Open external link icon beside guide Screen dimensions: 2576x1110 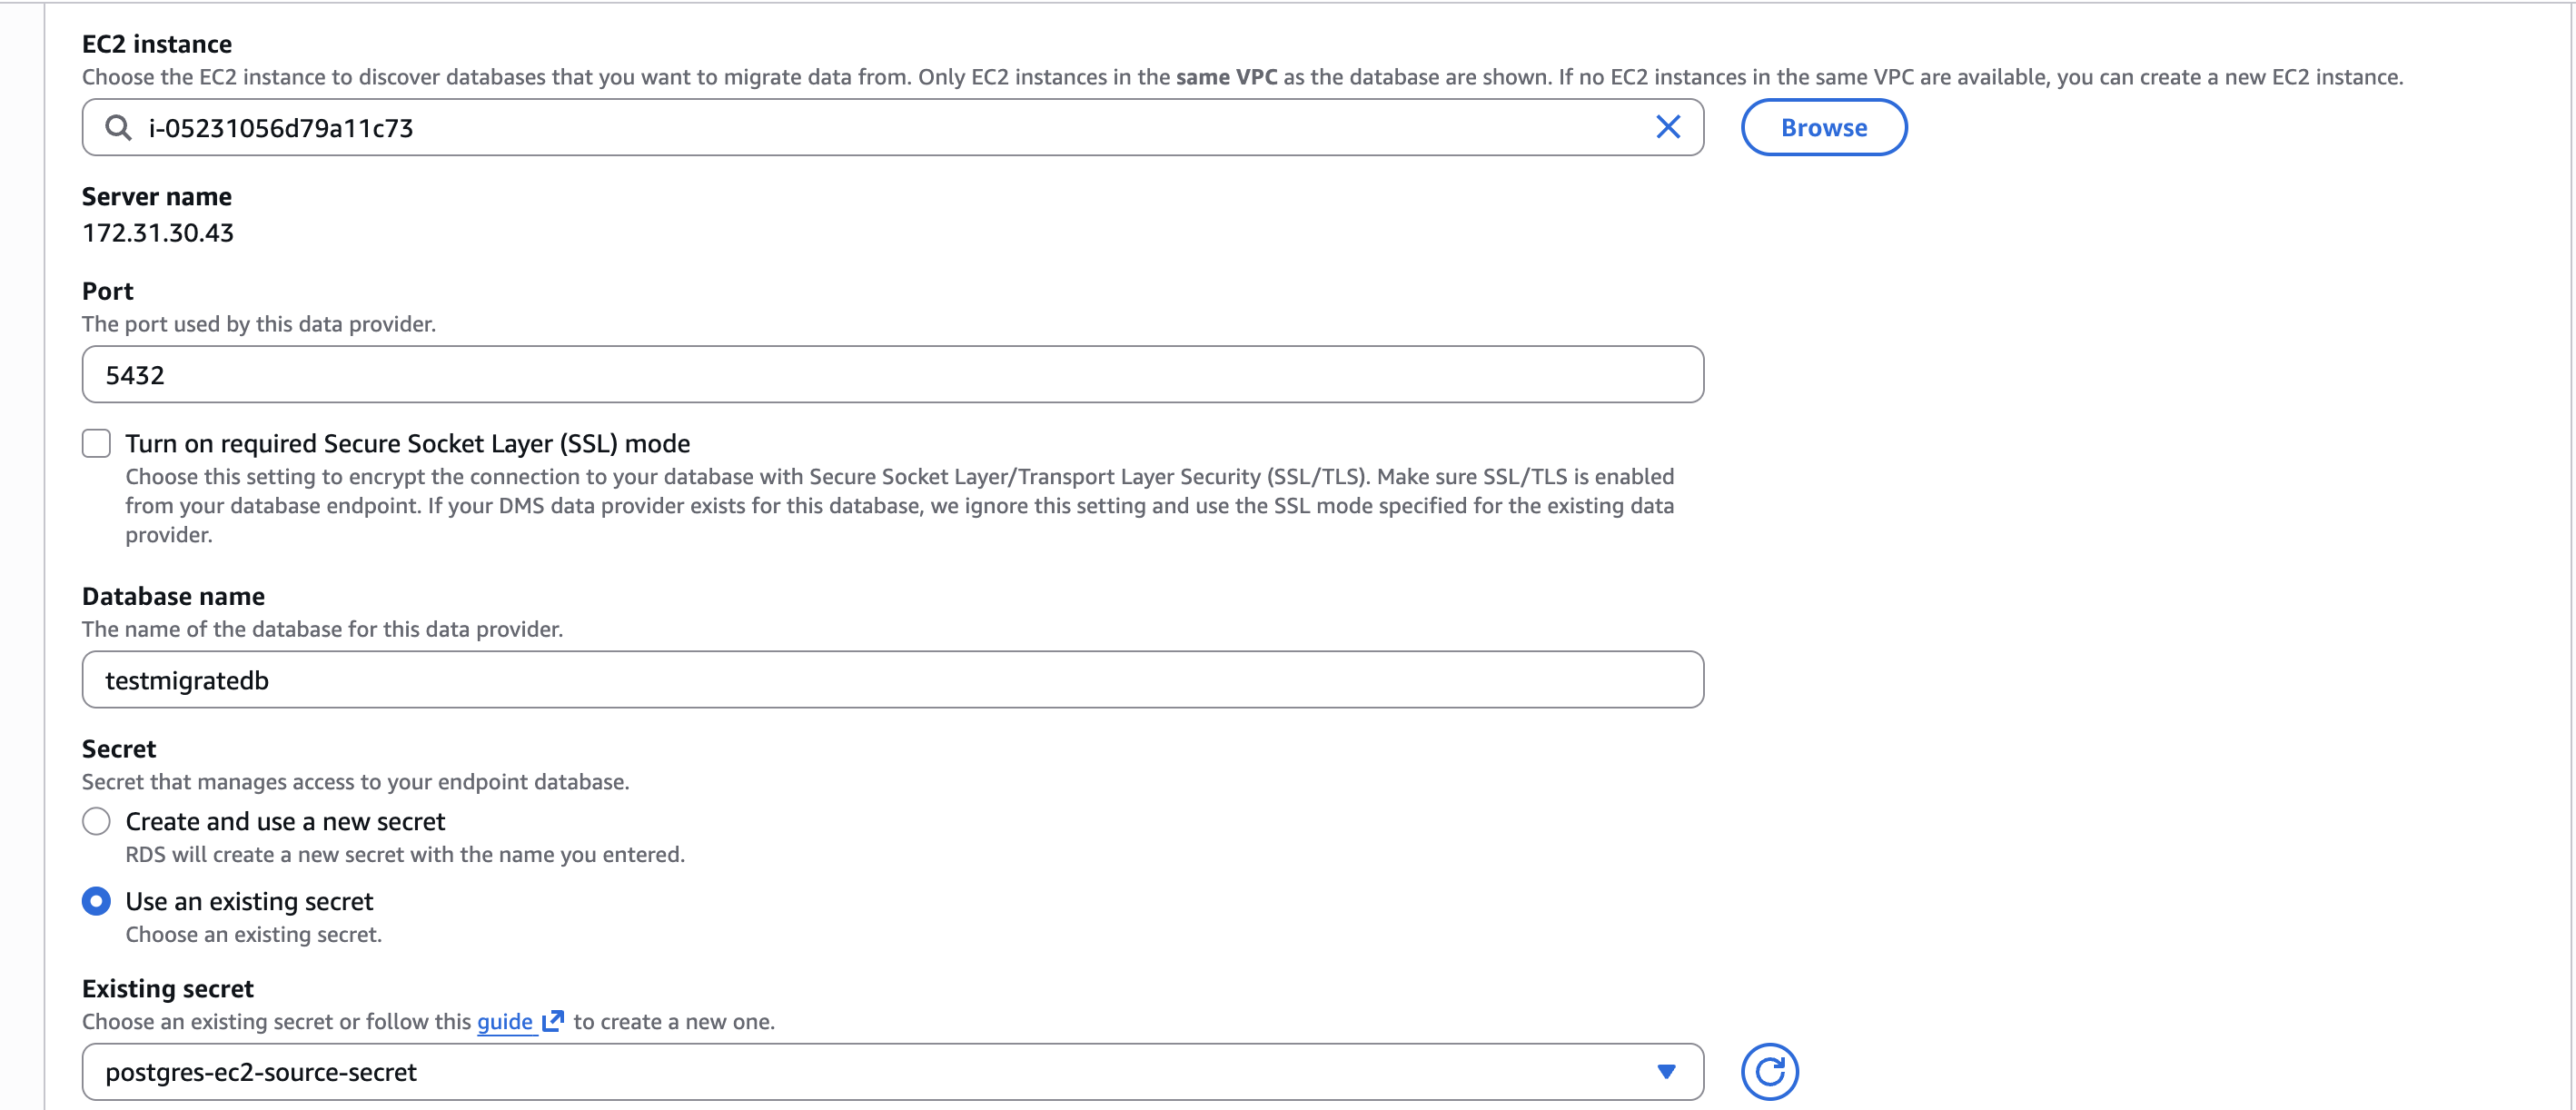[553, 1021]
